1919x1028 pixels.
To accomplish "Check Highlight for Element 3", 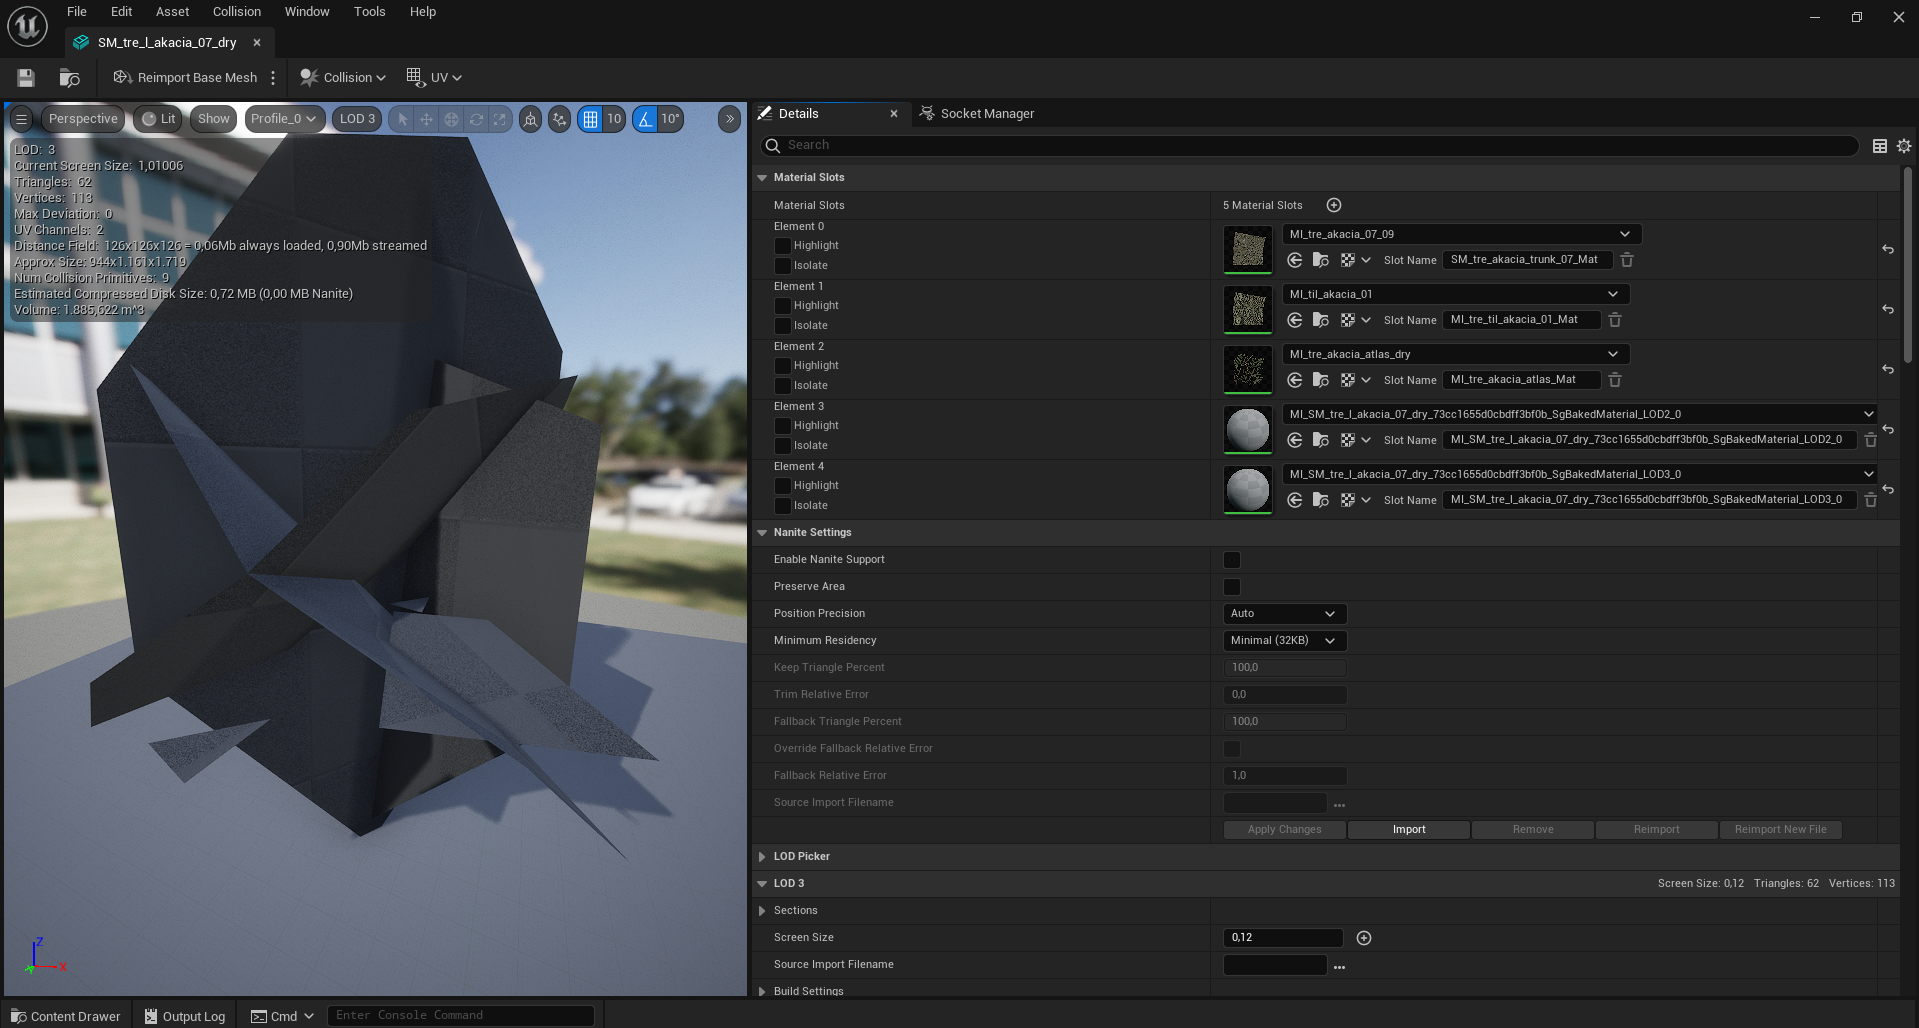I will (783, 426).
